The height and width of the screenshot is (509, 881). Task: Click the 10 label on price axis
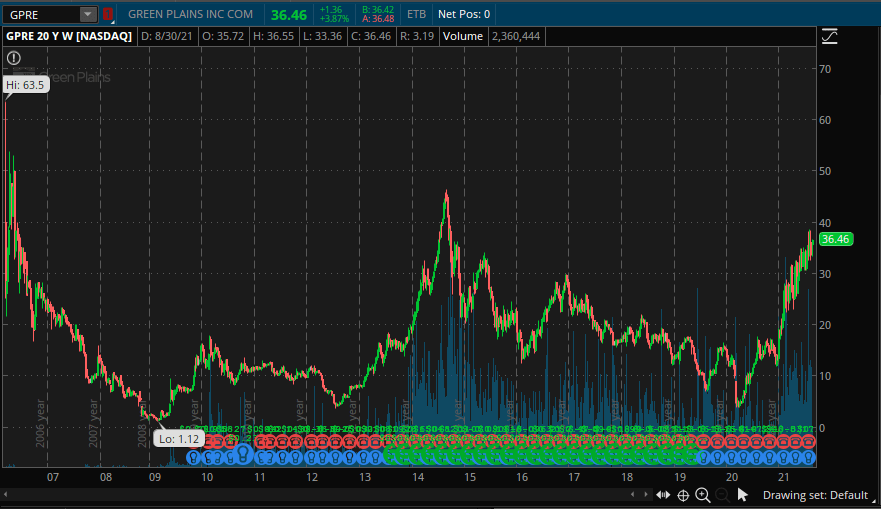825,376
